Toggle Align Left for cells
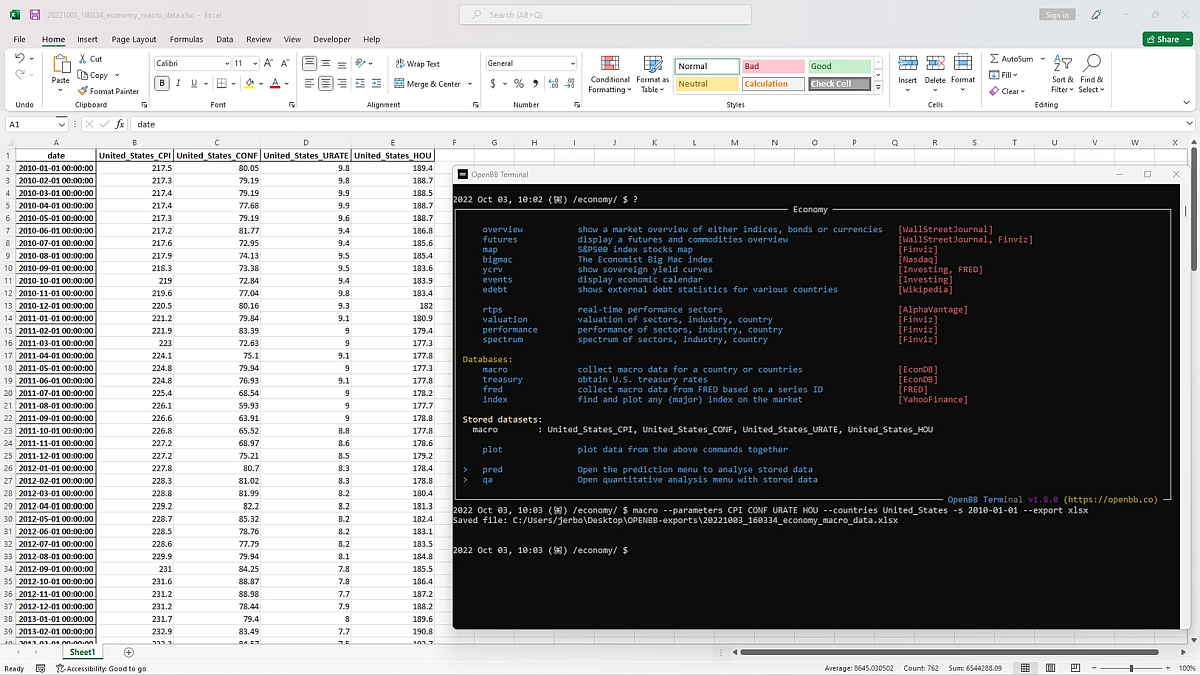Viewport: 1200px width, 675px height. tap(309, 84)
